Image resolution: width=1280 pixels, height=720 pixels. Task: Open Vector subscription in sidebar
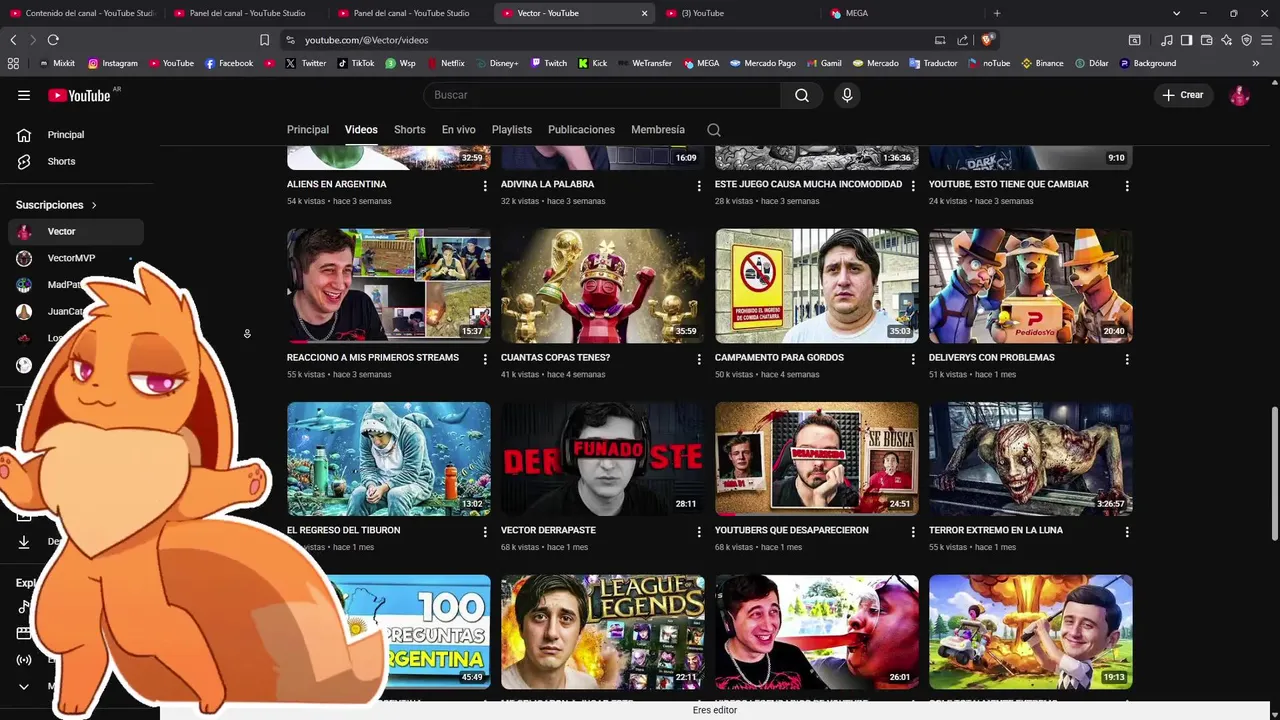(x=76, y=231)
